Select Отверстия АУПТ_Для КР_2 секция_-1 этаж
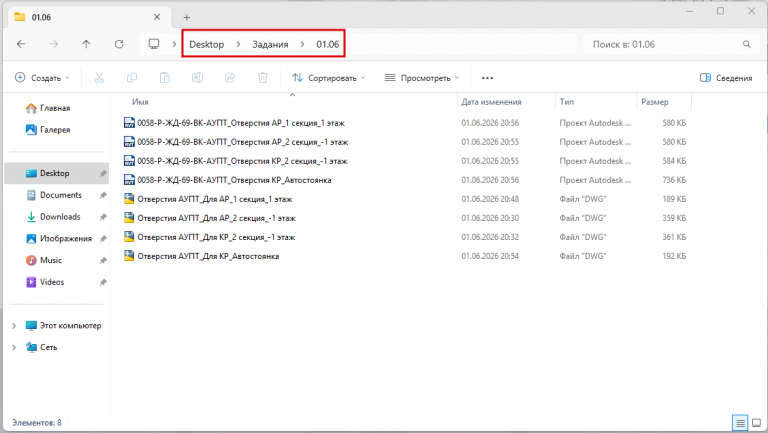 216,238
